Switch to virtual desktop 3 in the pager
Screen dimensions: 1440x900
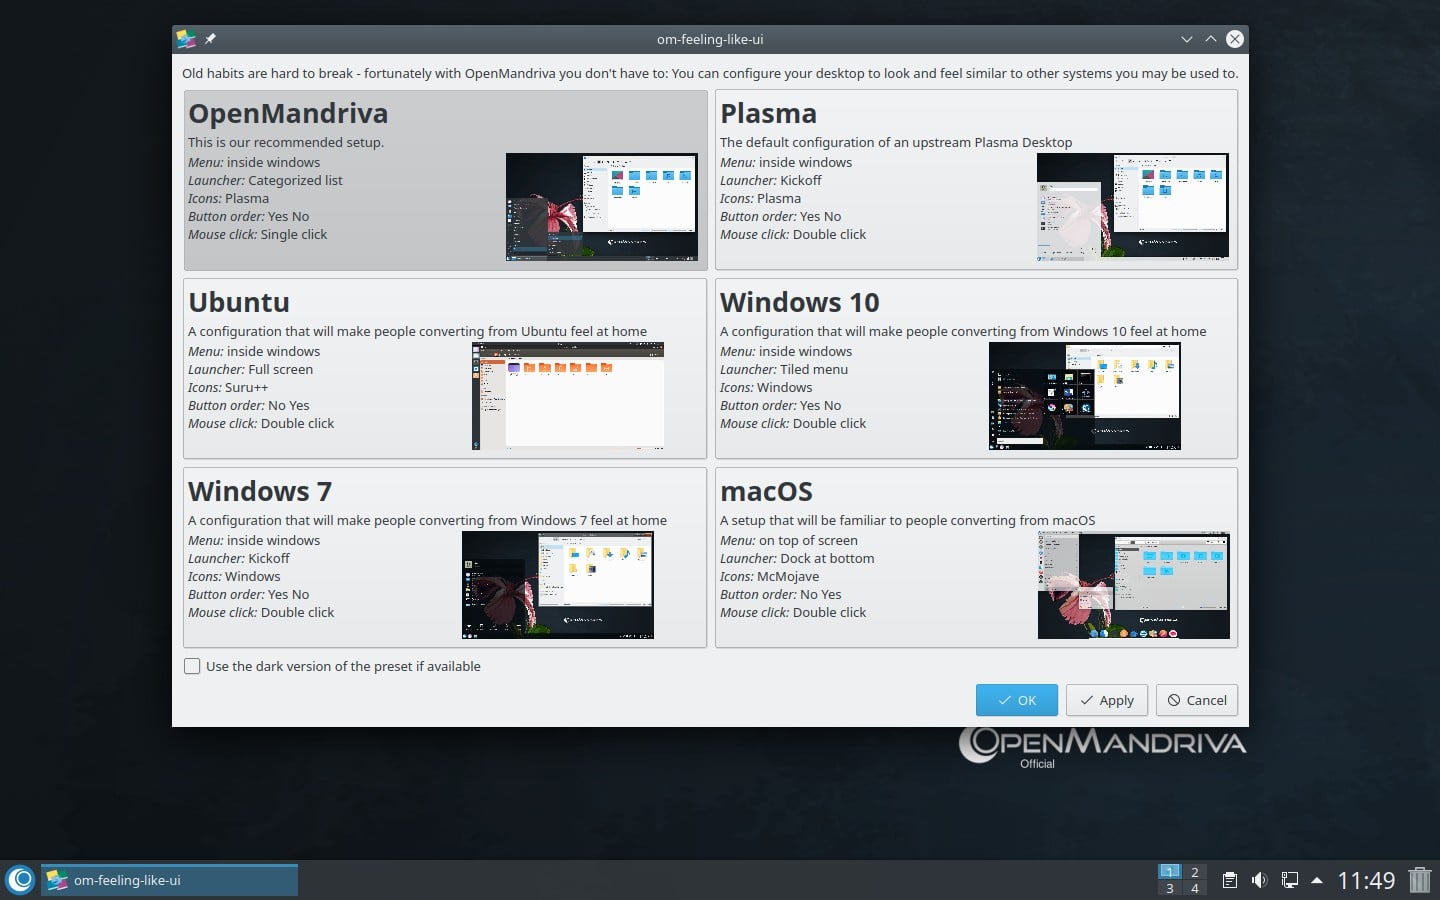click(1169, 888)
